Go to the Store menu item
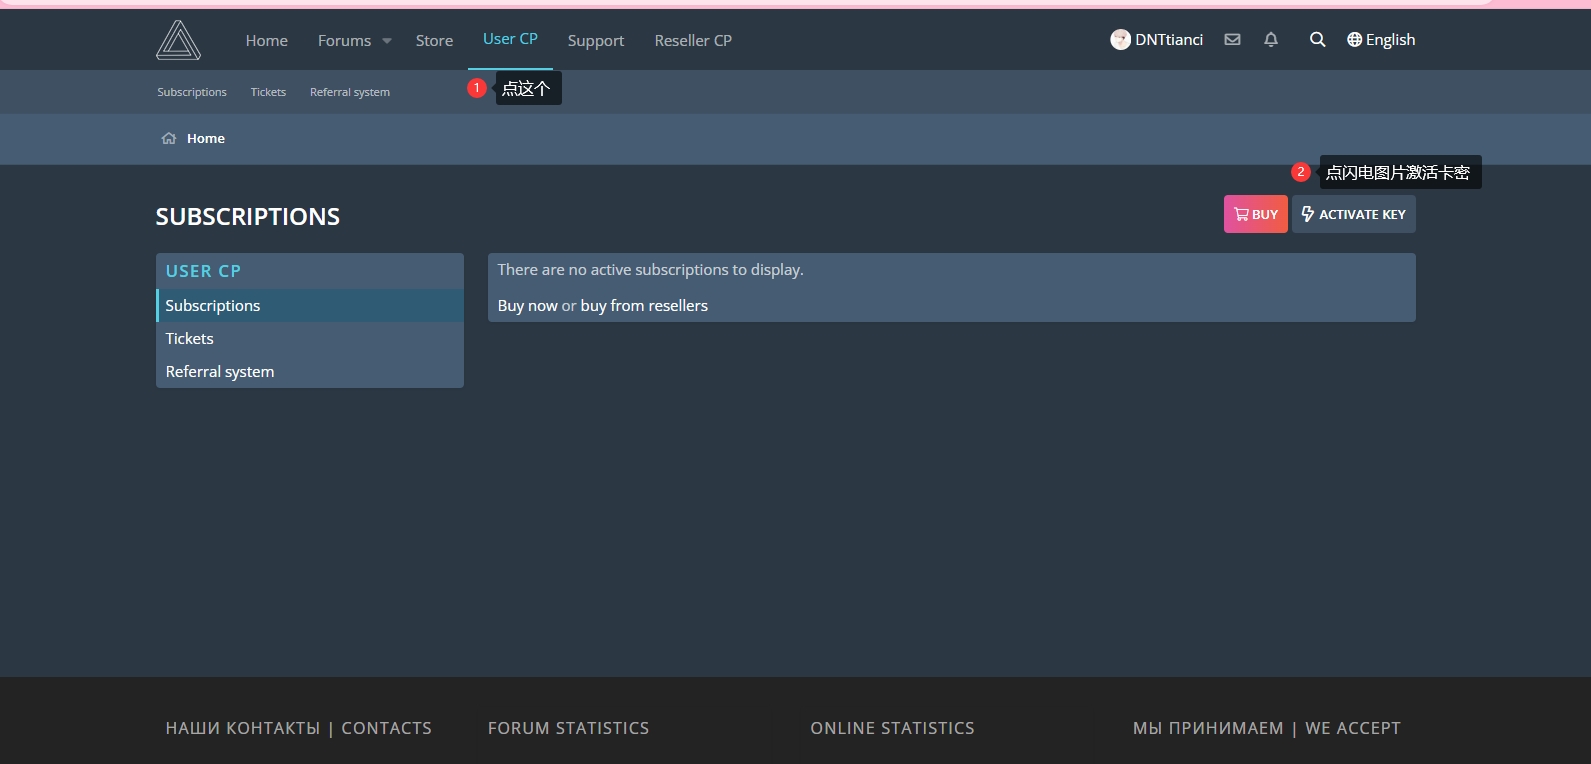The height and width of the screenshot is (764, 1591). tap(434, 41)
